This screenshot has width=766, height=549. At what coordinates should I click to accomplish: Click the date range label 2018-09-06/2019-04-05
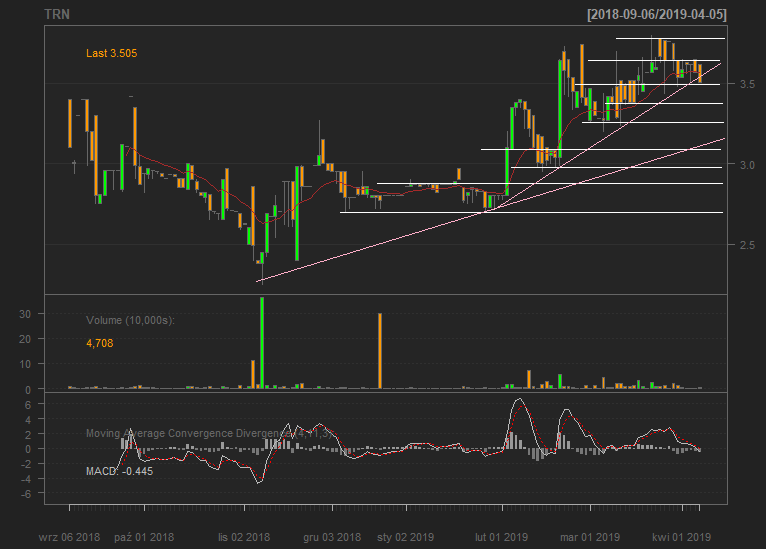tap(657, 14)
